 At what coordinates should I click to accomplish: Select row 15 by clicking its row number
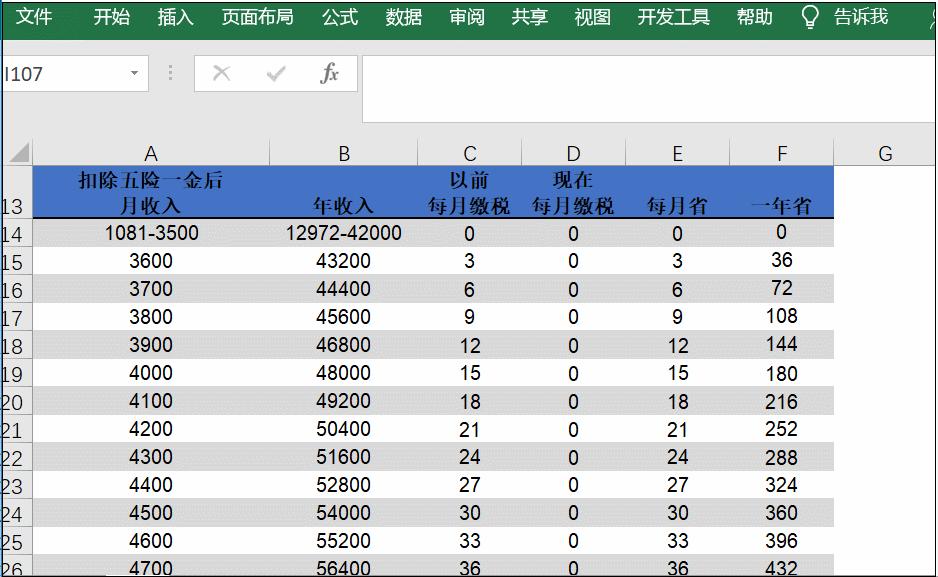13,260
